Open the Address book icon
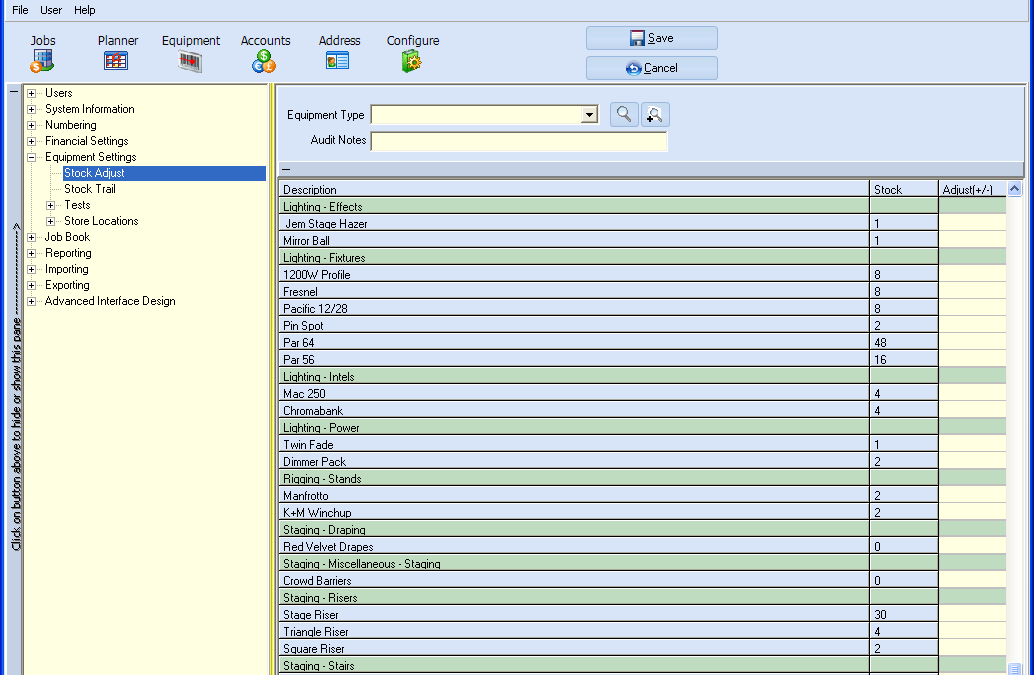The width and height of the screenshot is (1034, 675). (338, 61)
